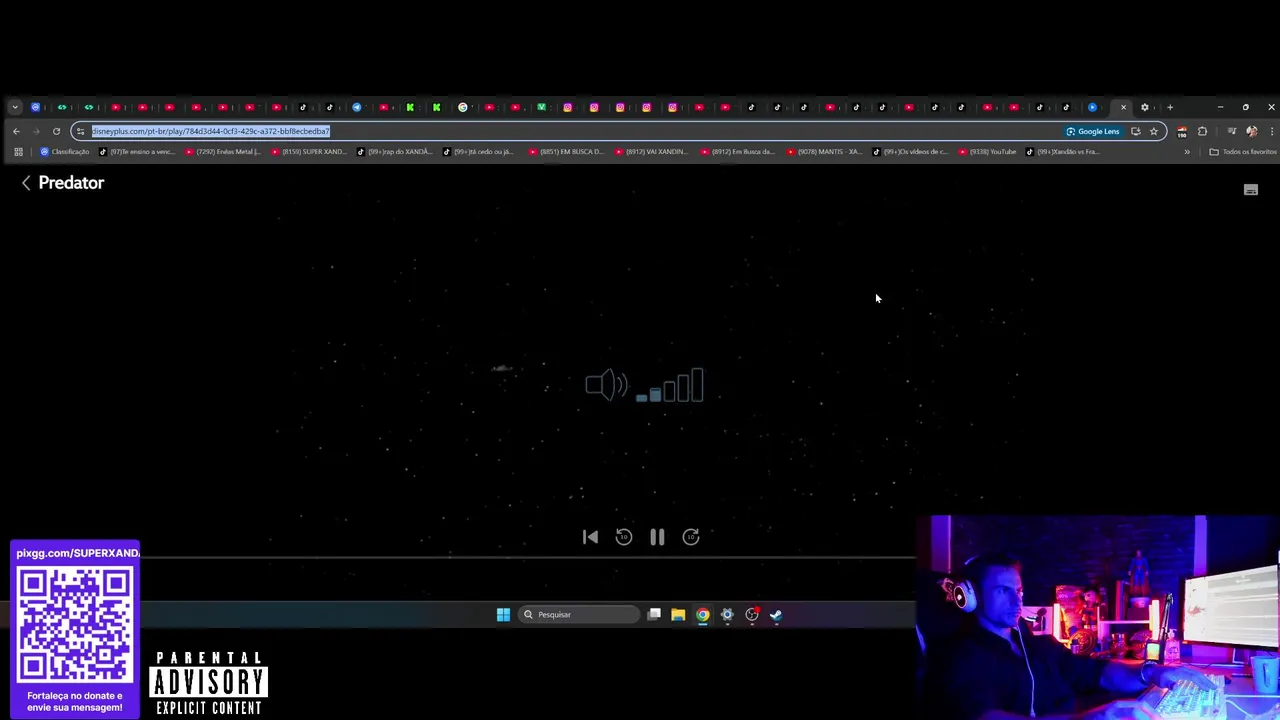The height and width of the screenshot is (720, 1280).
Task: Open the '(8851) EM BUSCA D...' bookmark
Action: pos(567,152)
